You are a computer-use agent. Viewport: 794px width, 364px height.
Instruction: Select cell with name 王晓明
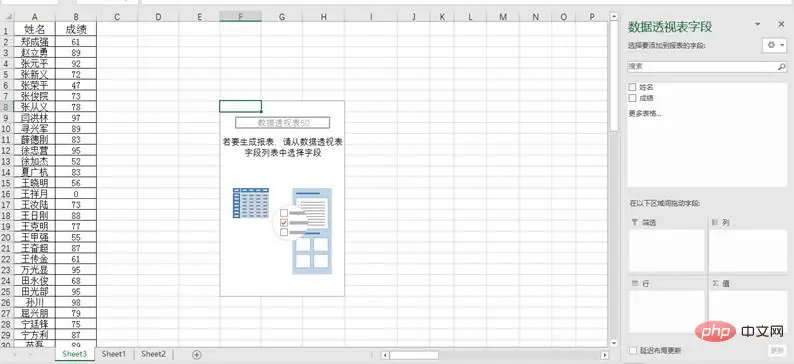coord(35,183)
